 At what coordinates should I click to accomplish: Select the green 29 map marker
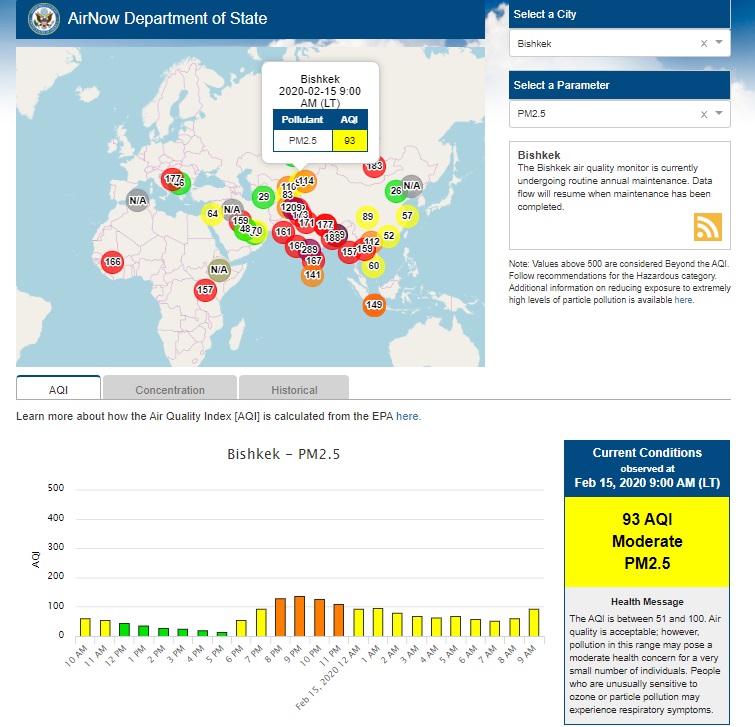[x=263, y=197]
